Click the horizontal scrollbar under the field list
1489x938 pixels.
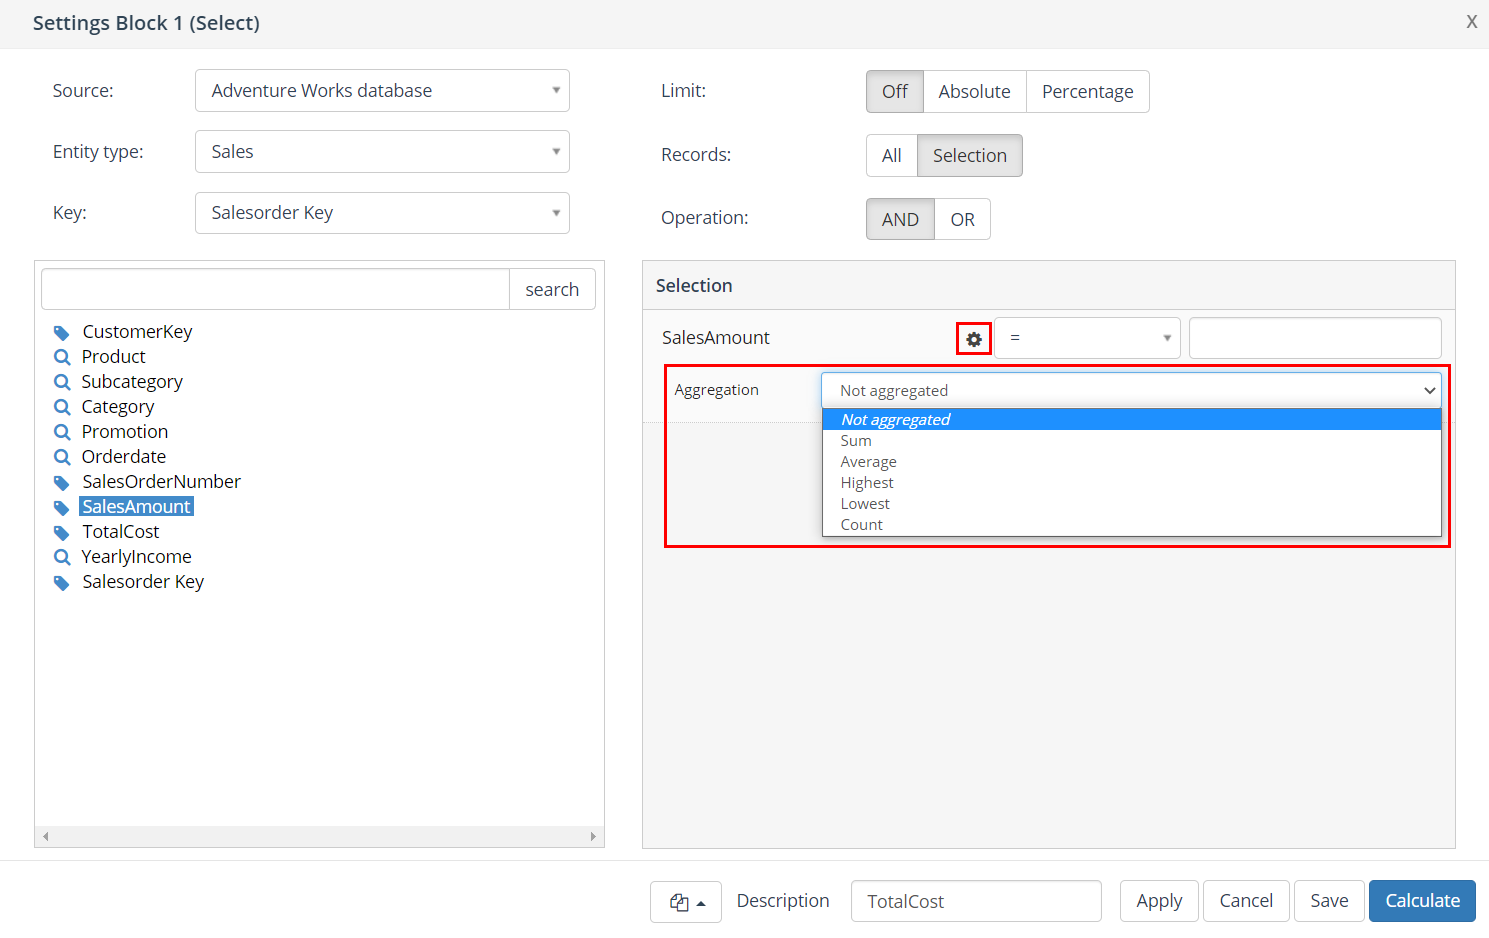319,836
